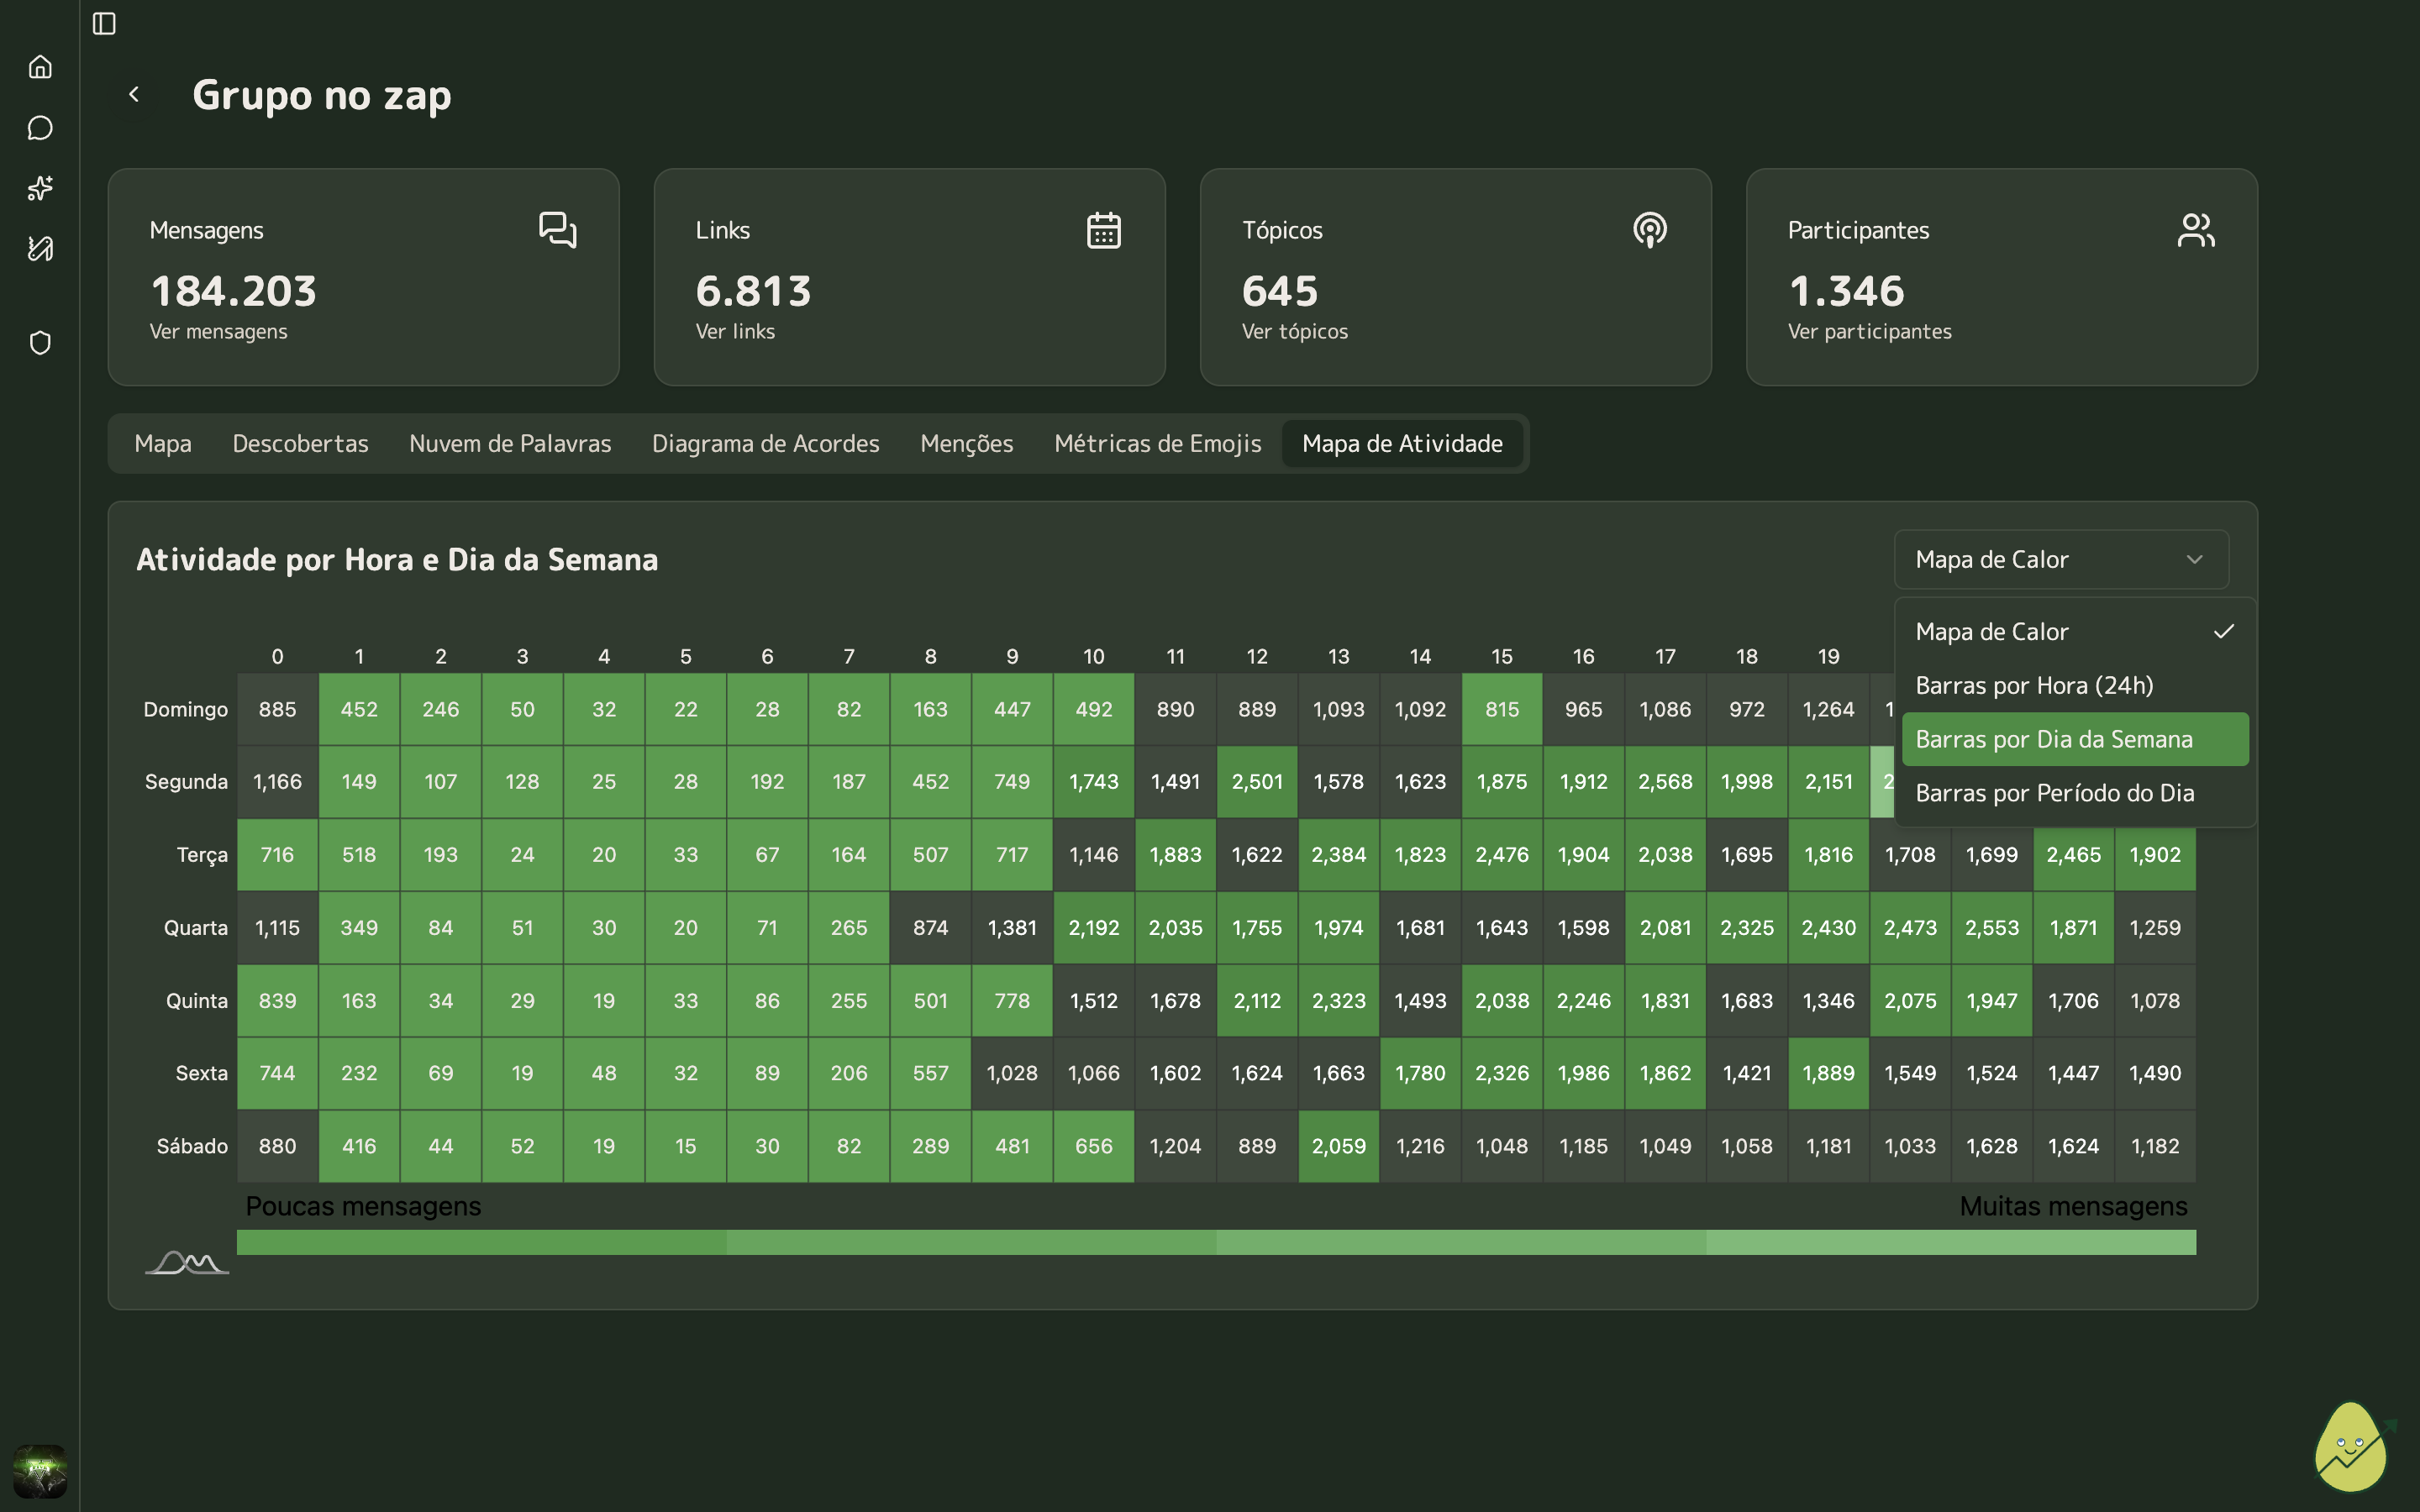Go back using the left chevron
This screenshot has width=2420, height=1512.
click(134, 94)
